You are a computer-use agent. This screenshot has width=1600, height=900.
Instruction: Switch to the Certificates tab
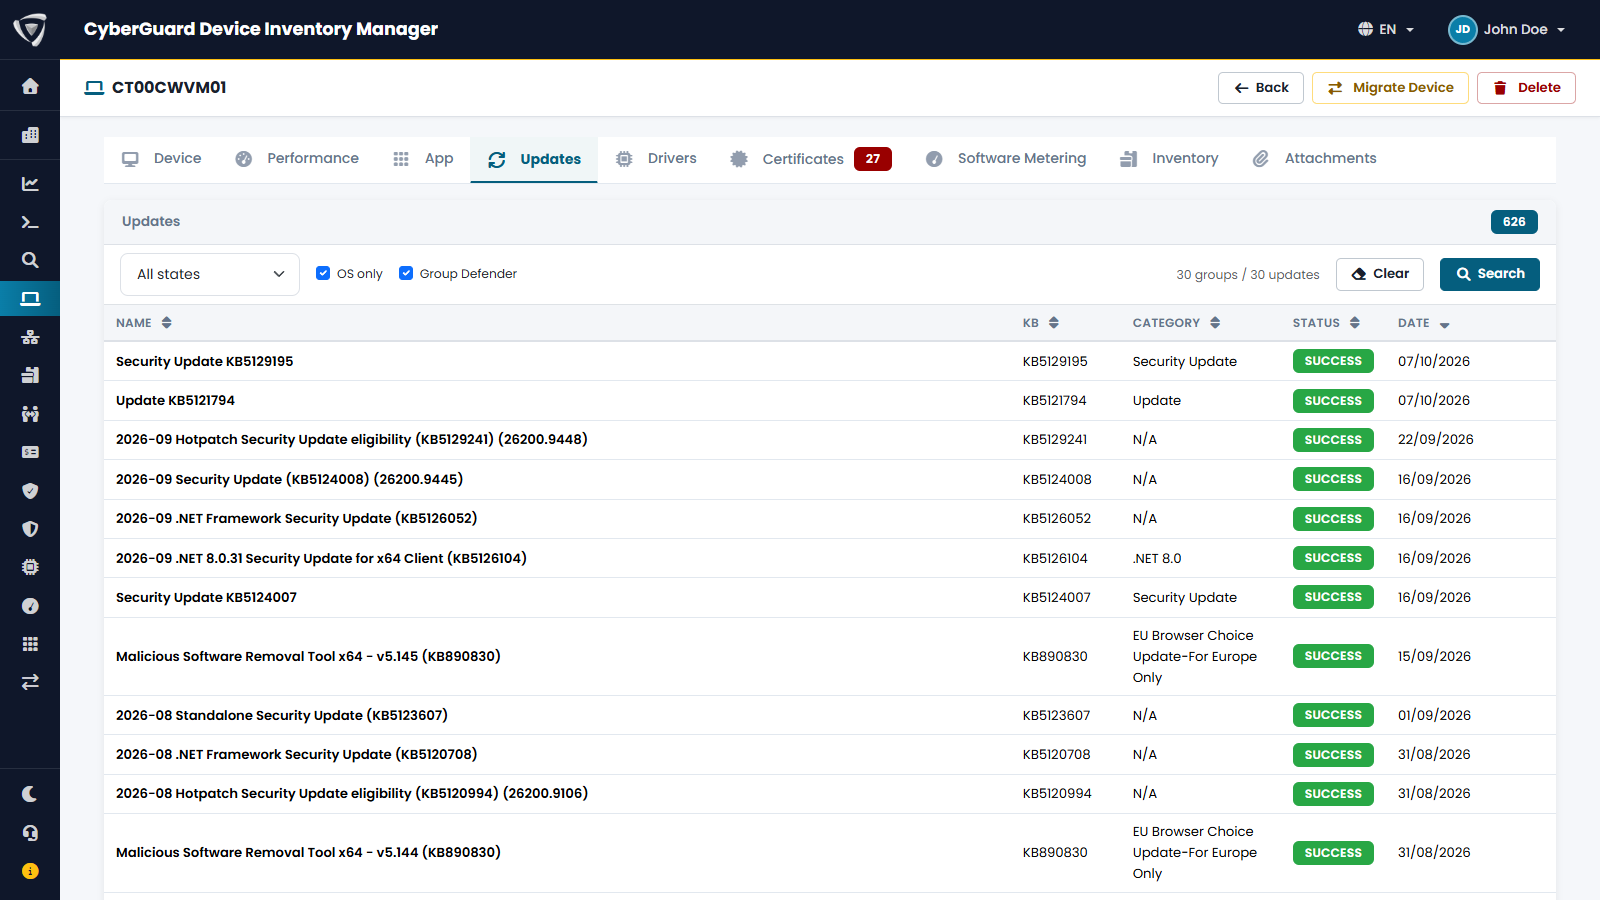811,159
